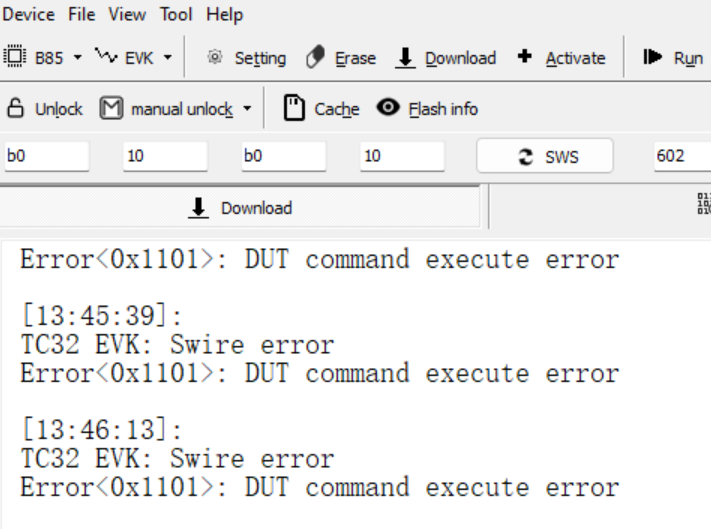Image resolution: width=711 pixels, height=529 pixels.
Task: Click the first b0 input field
Action: [47, 156]
